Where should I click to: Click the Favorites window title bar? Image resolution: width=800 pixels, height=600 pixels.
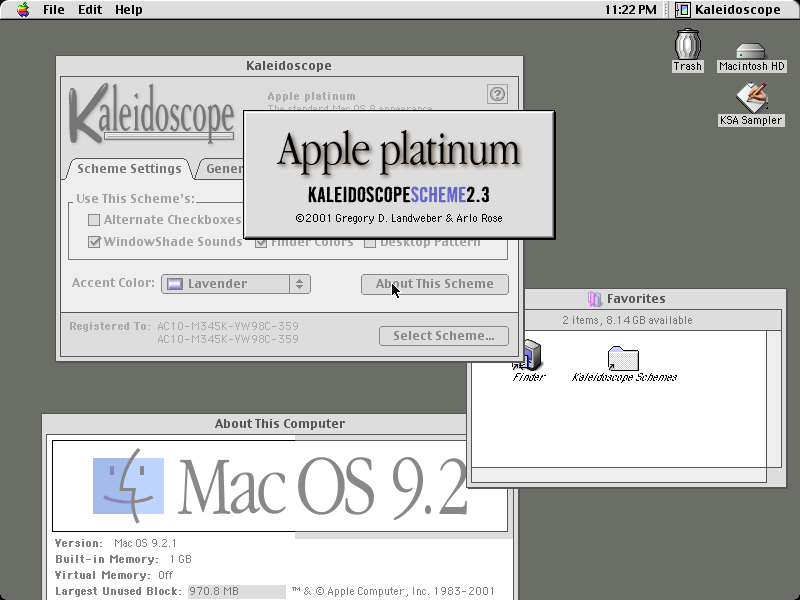pyautogui.click(x=654, y=298)
